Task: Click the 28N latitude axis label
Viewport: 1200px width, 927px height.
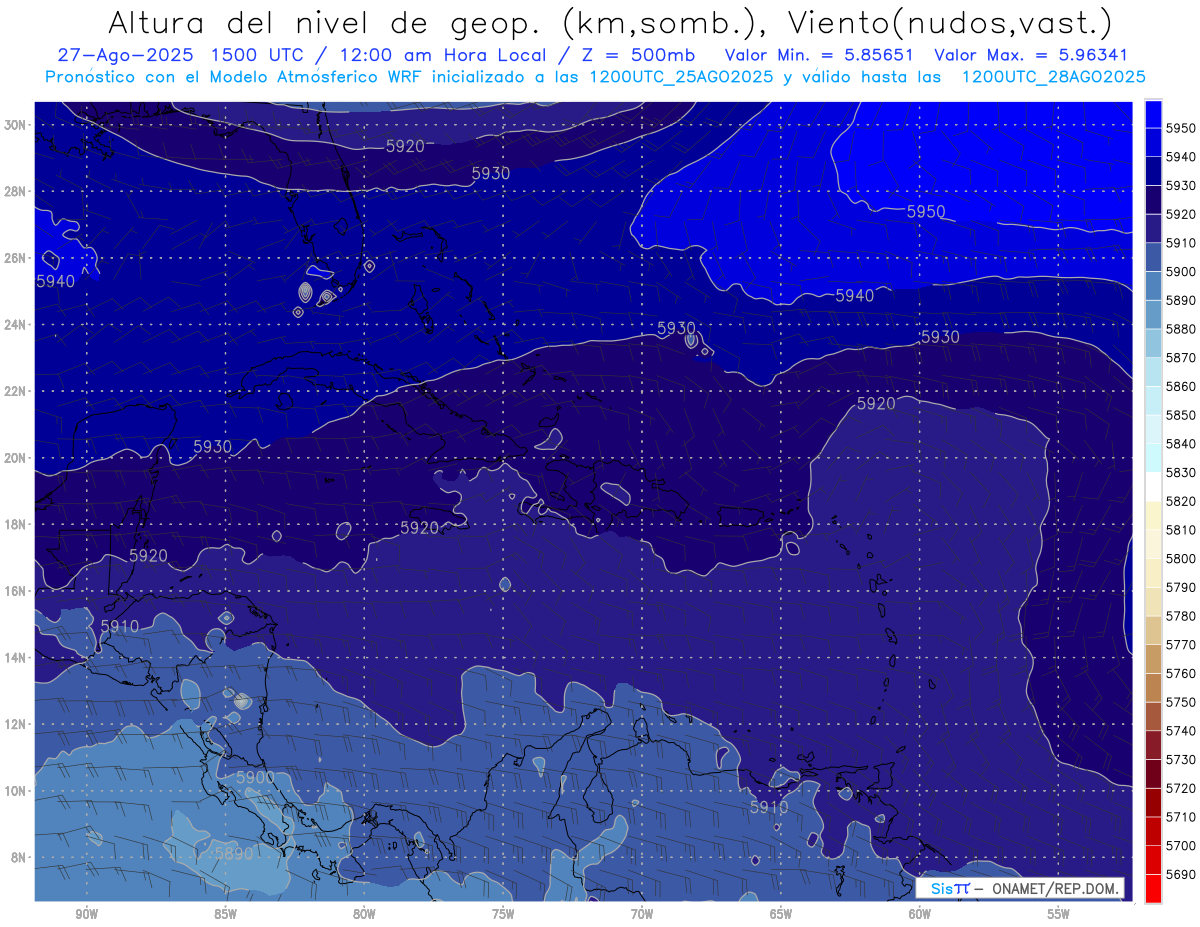Action: pyautogui.click(x=15, y=191)
